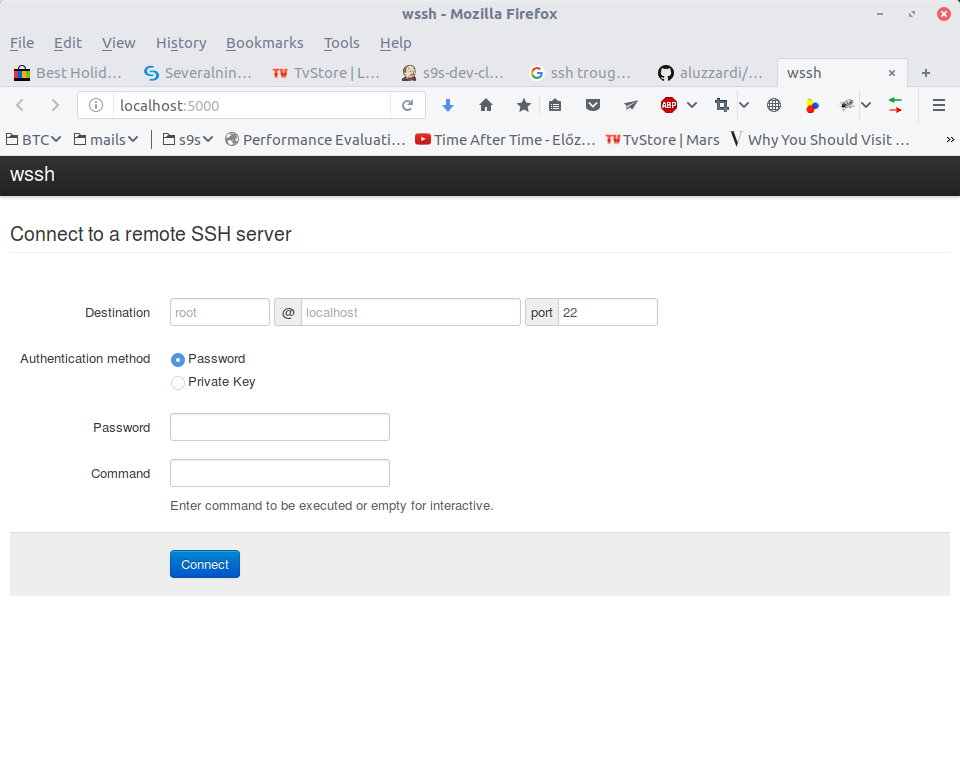
Task: Open the Tools menu
Action: (x=341, y=43)
